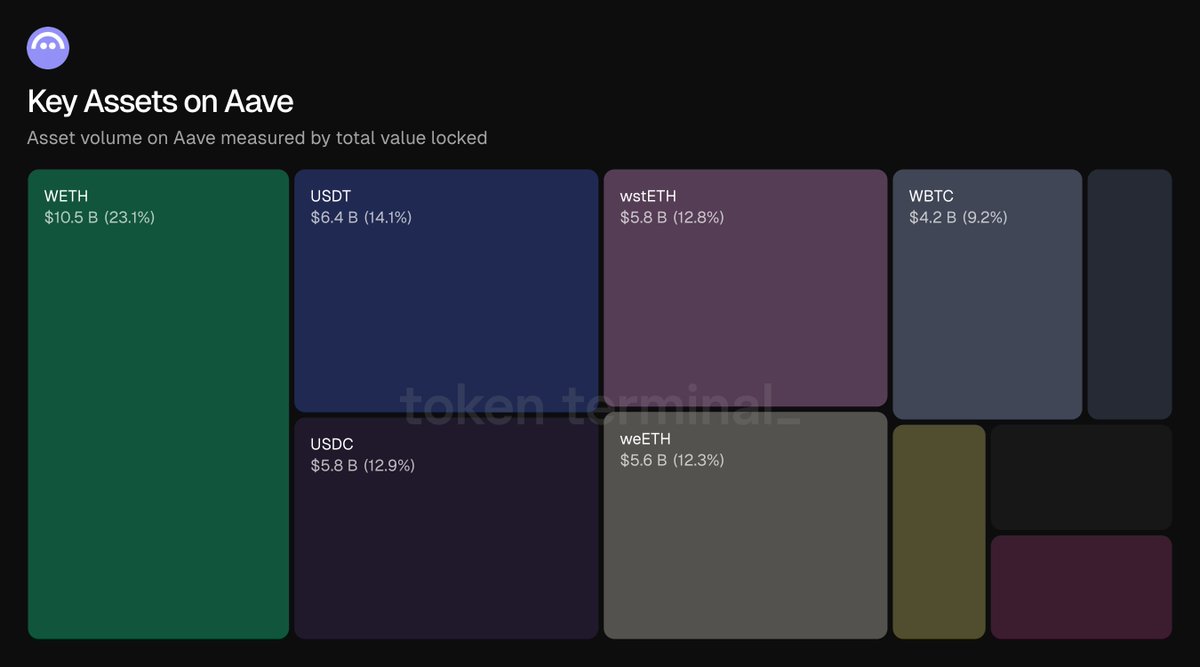Click the narrow dark tile beside WBTC
This screenshot has width=1200, height=667.
click(x=1129, y=294)
